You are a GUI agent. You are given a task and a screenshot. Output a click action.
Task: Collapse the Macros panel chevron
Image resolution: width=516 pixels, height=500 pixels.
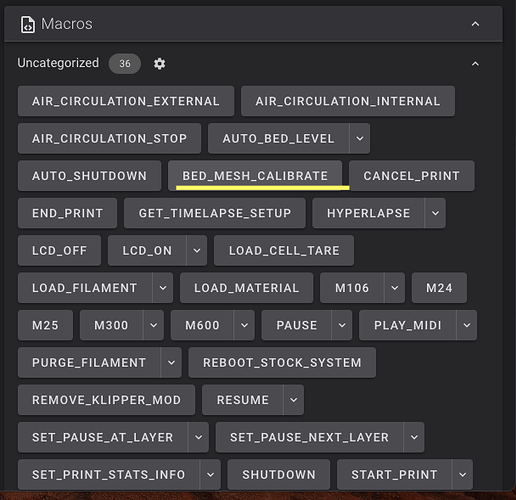475,24
